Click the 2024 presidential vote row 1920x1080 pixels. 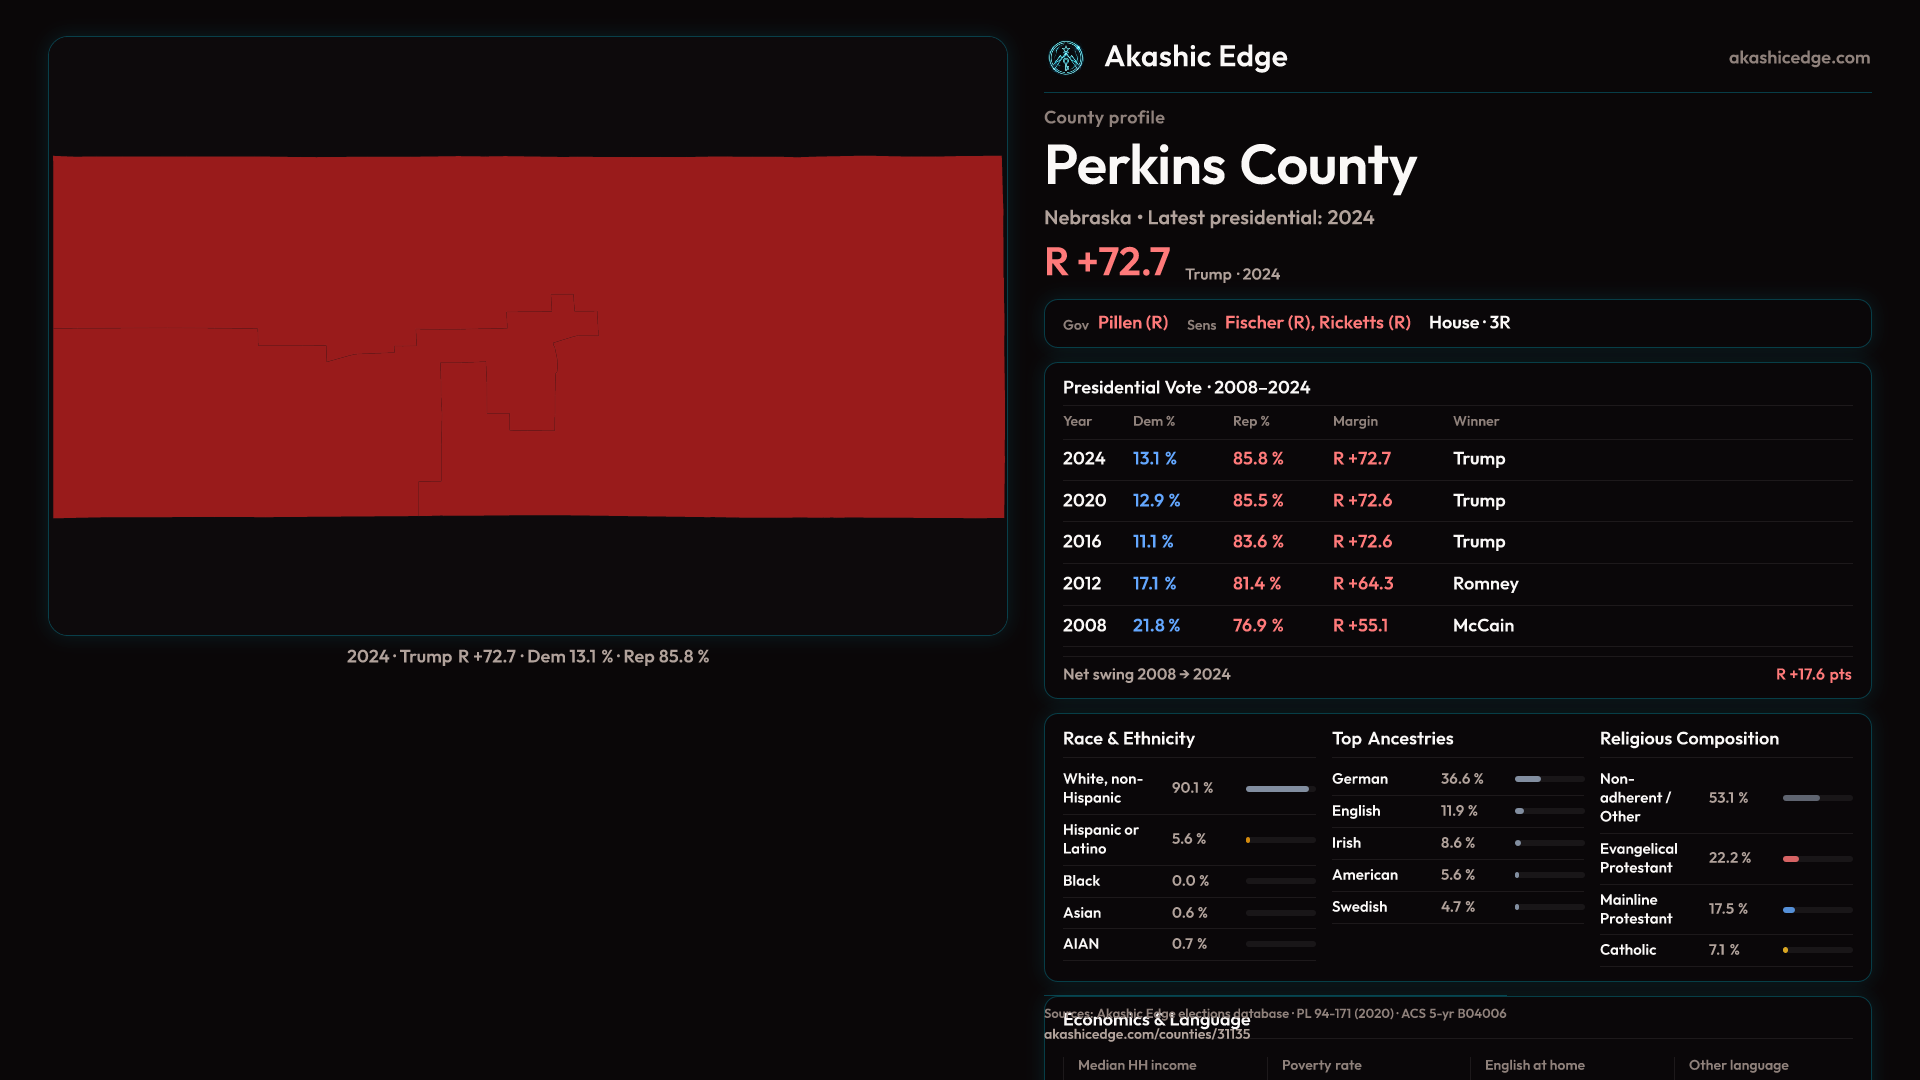1456,459
